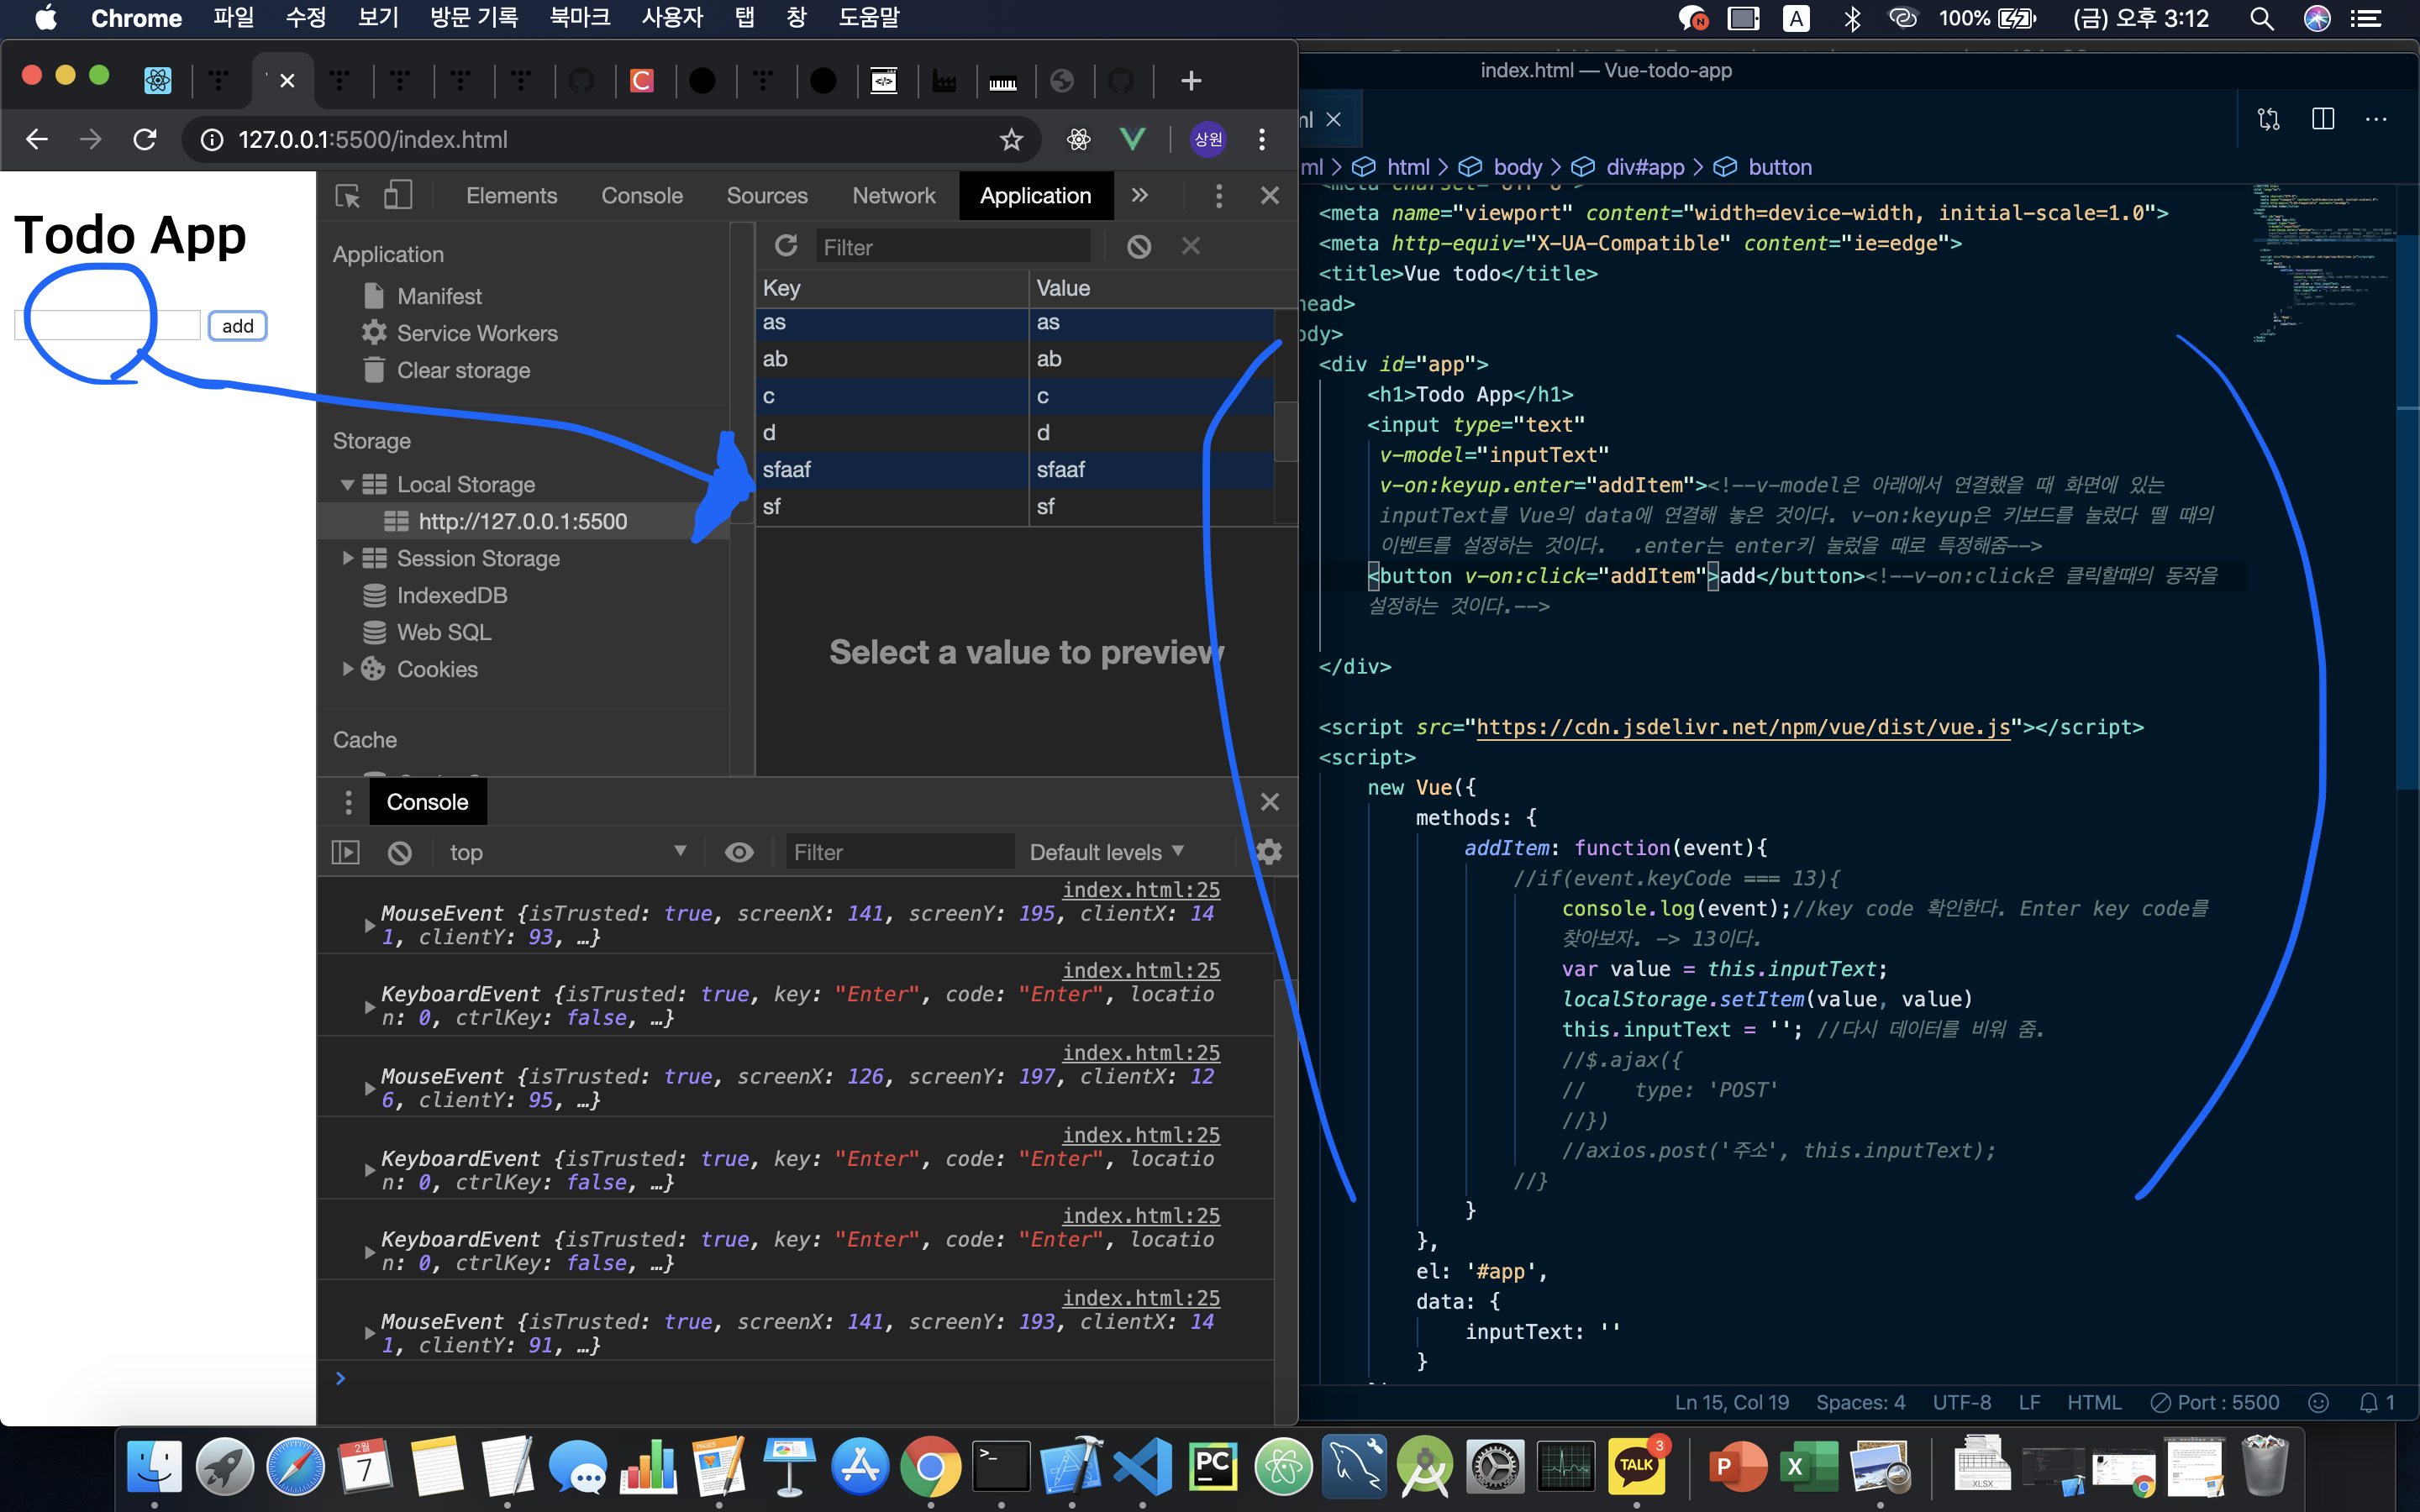Toggle the device toolbar icon
This screenshot has width=2420, height=1512.
(x=398, y=196)
